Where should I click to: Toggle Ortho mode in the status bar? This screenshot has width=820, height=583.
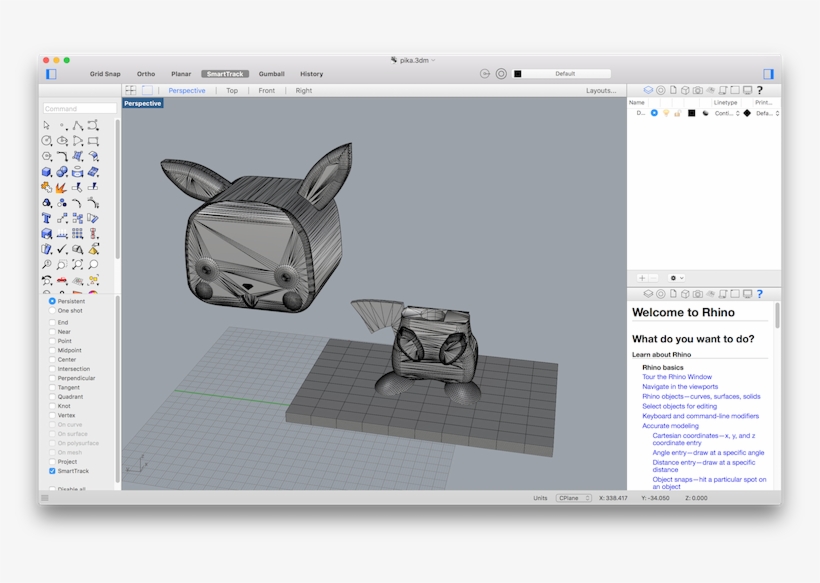point(146,73)
